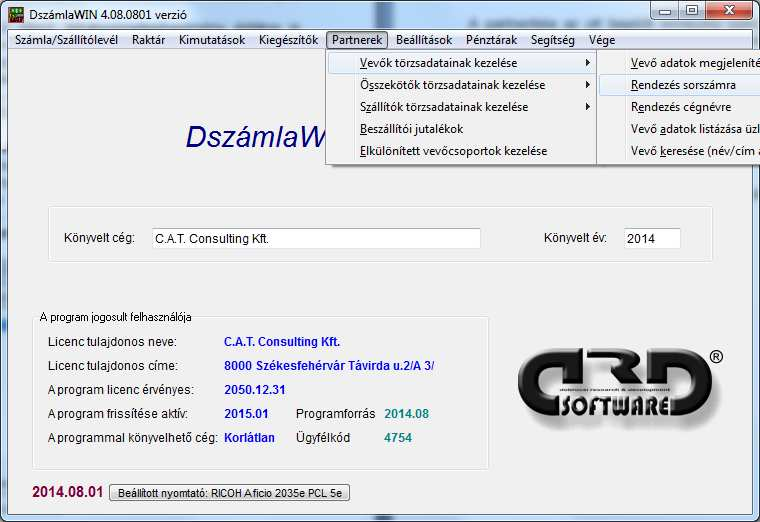Screen dimensions: 760x522
Task: Choose Elkülönített vevőcsoportok kezelése entry
Action: click(x=461, y=151)
